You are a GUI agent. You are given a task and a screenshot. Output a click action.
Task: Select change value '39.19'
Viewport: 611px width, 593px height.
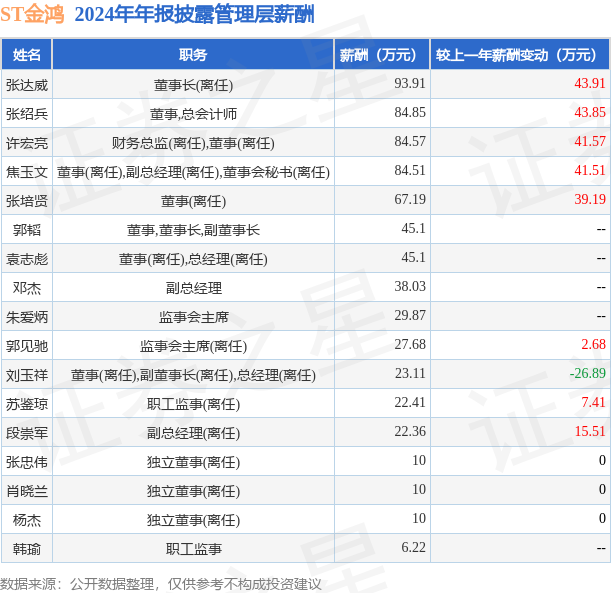click(x=590, y=199)
